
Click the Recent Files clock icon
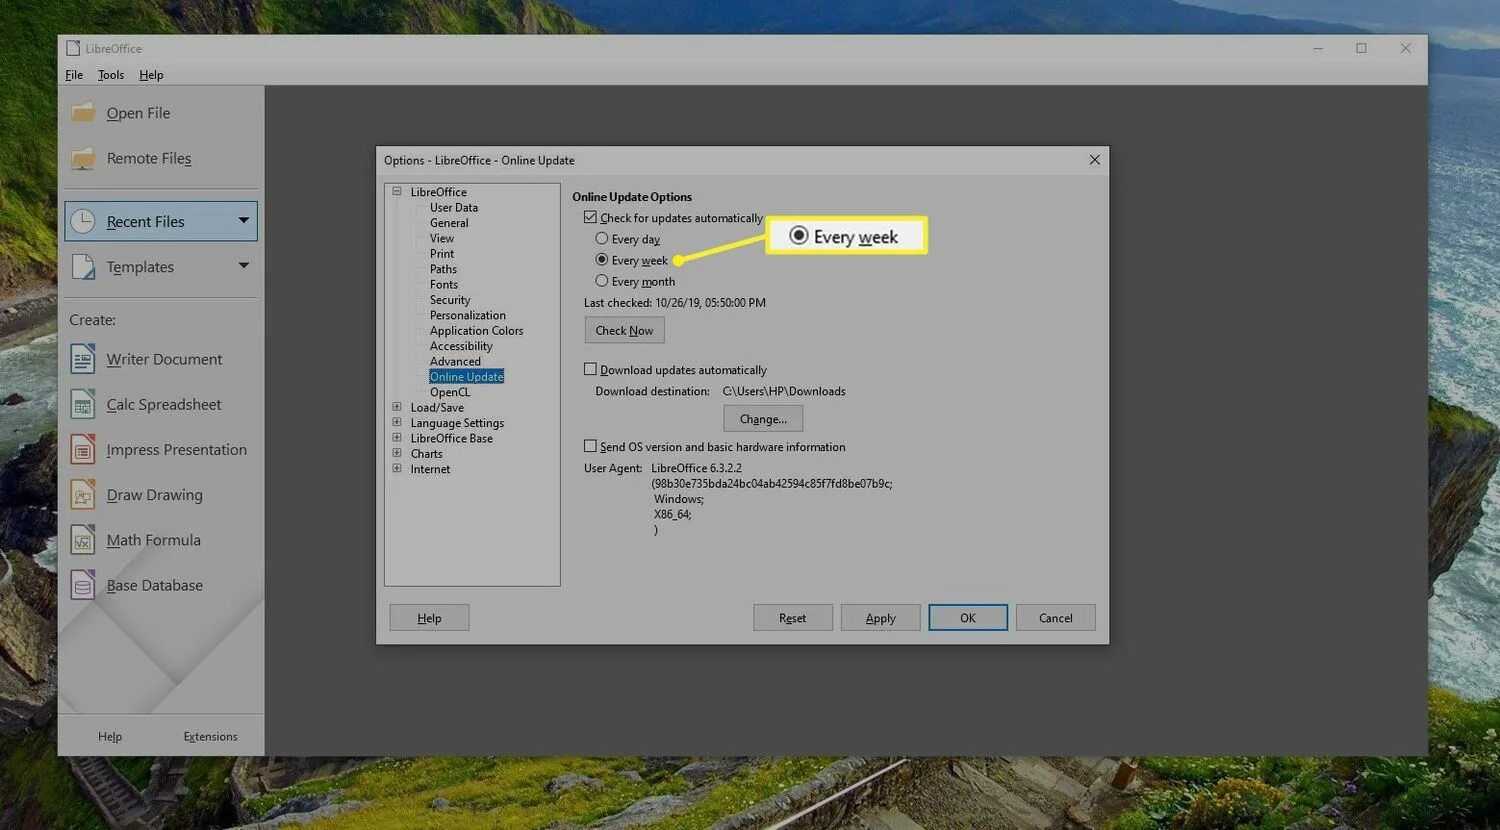click(x=83, y=221)
